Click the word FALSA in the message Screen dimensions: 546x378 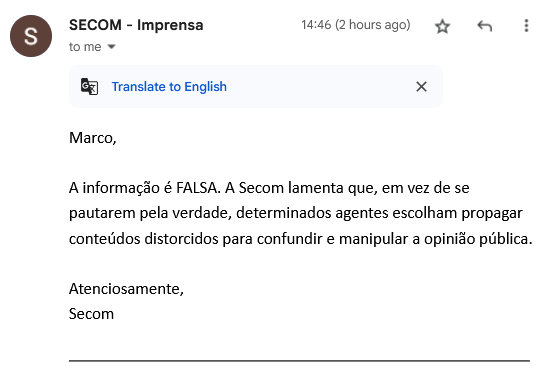[x=198, y=188]
